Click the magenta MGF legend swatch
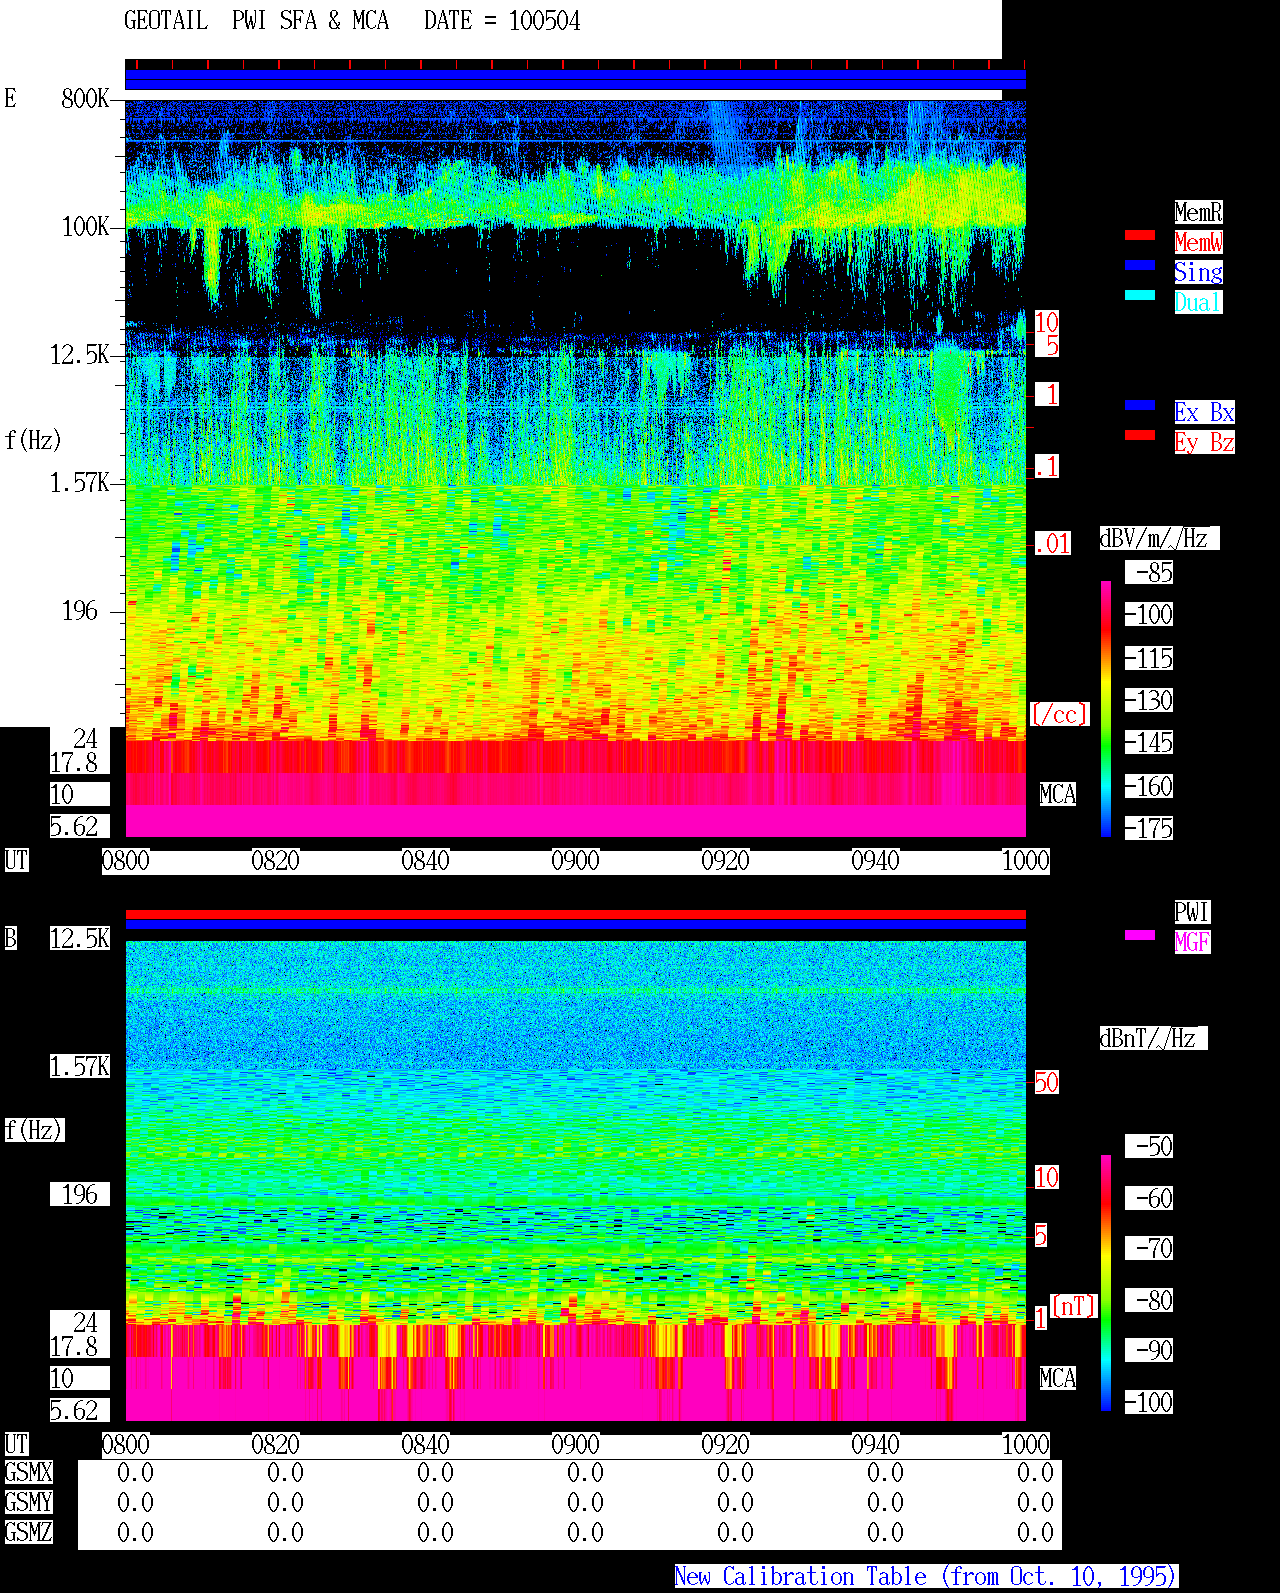This screenshot has height=1593, width=1280. pyautogui.click(x=1140, y=935)
